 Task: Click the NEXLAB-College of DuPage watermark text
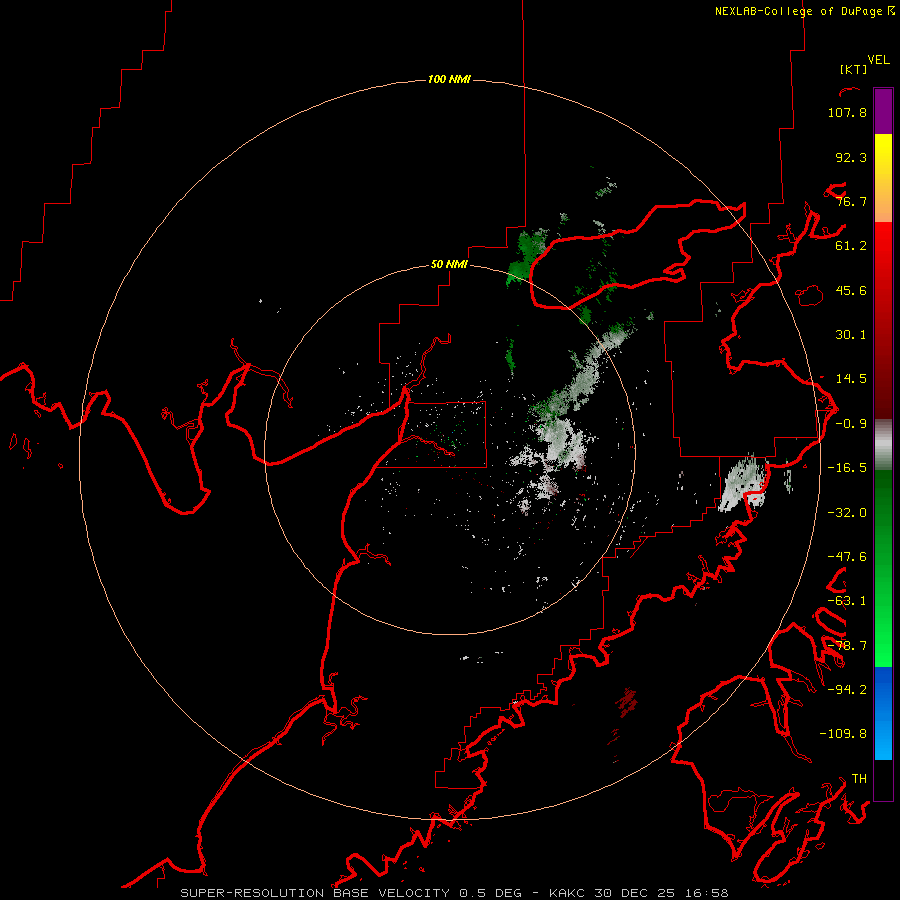tap(805, 11)
